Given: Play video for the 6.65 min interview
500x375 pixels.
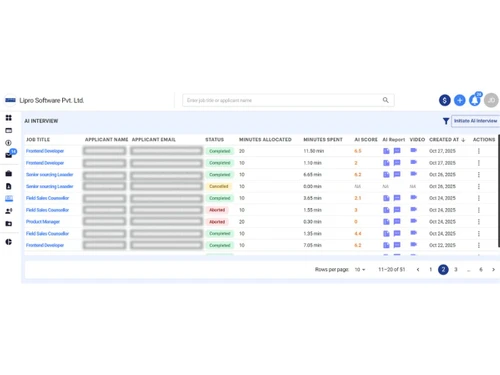Looking at the screenshot, I should click(x=413, y=174).
